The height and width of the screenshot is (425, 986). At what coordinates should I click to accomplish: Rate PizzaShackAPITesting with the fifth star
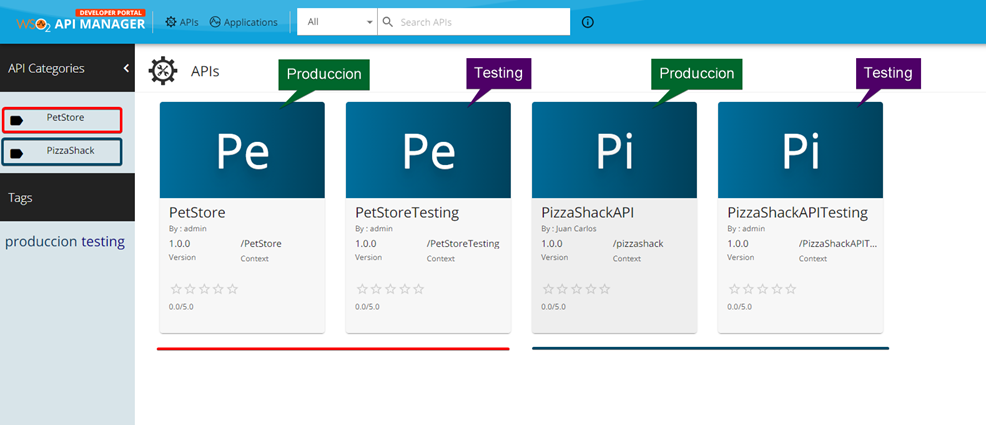tap(791, 289)
